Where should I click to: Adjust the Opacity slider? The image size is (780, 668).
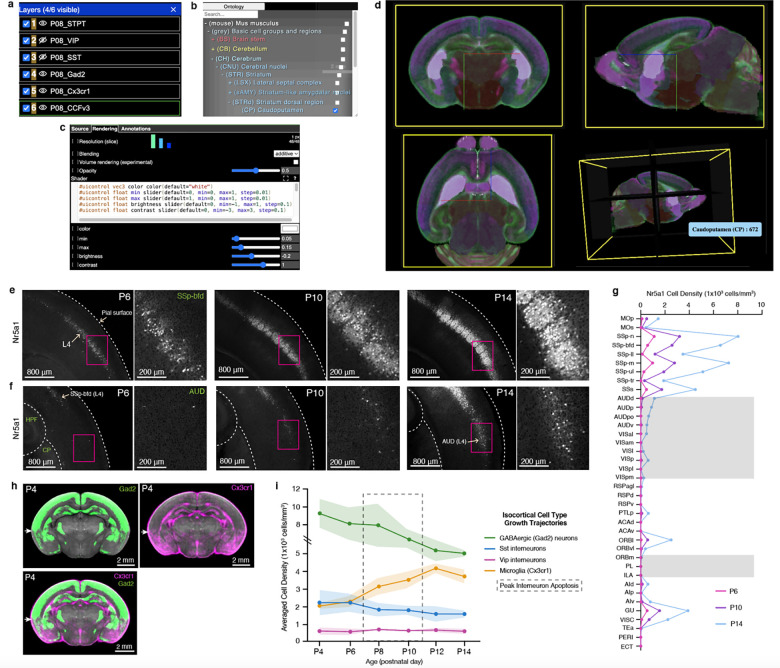pos(256,171)
